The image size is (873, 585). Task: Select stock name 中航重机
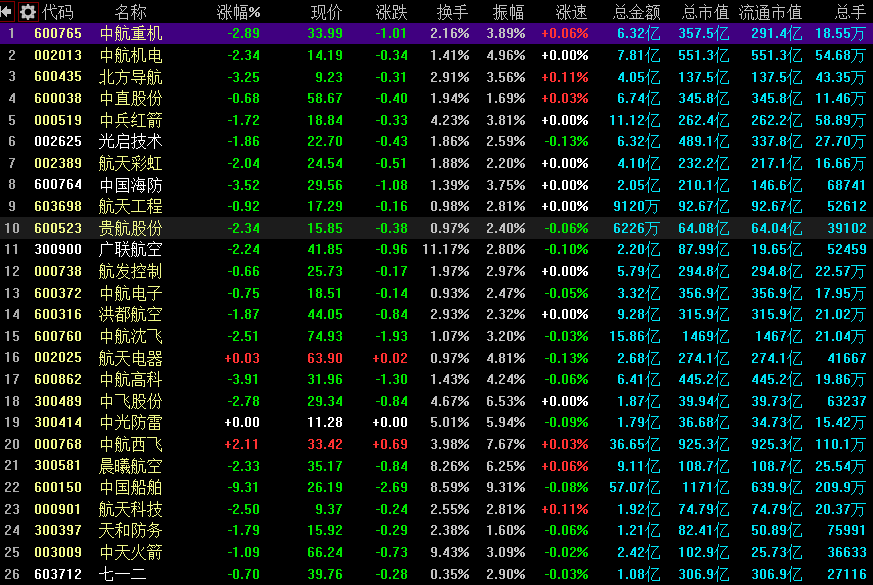pos(131,33)
